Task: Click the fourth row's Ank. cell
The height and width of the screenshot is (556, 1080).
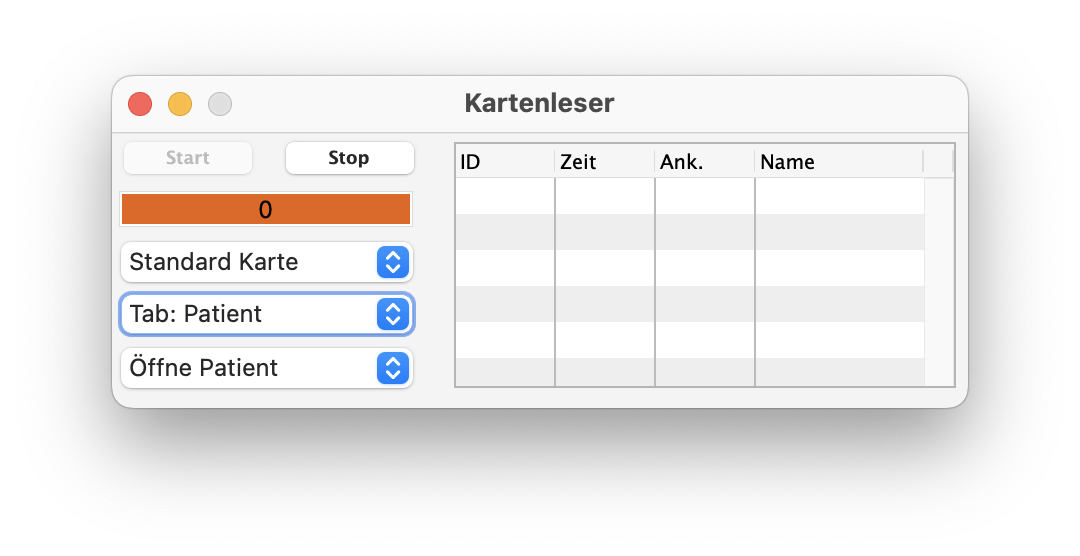Action: tap(705, 304)
